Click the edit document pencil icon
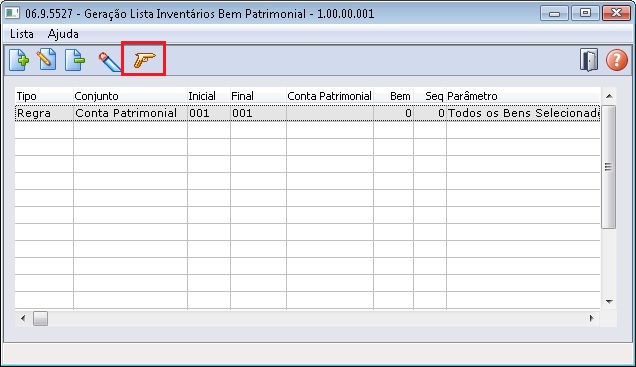The height and width of the screenshot is (367, 636). click(47, 60)
